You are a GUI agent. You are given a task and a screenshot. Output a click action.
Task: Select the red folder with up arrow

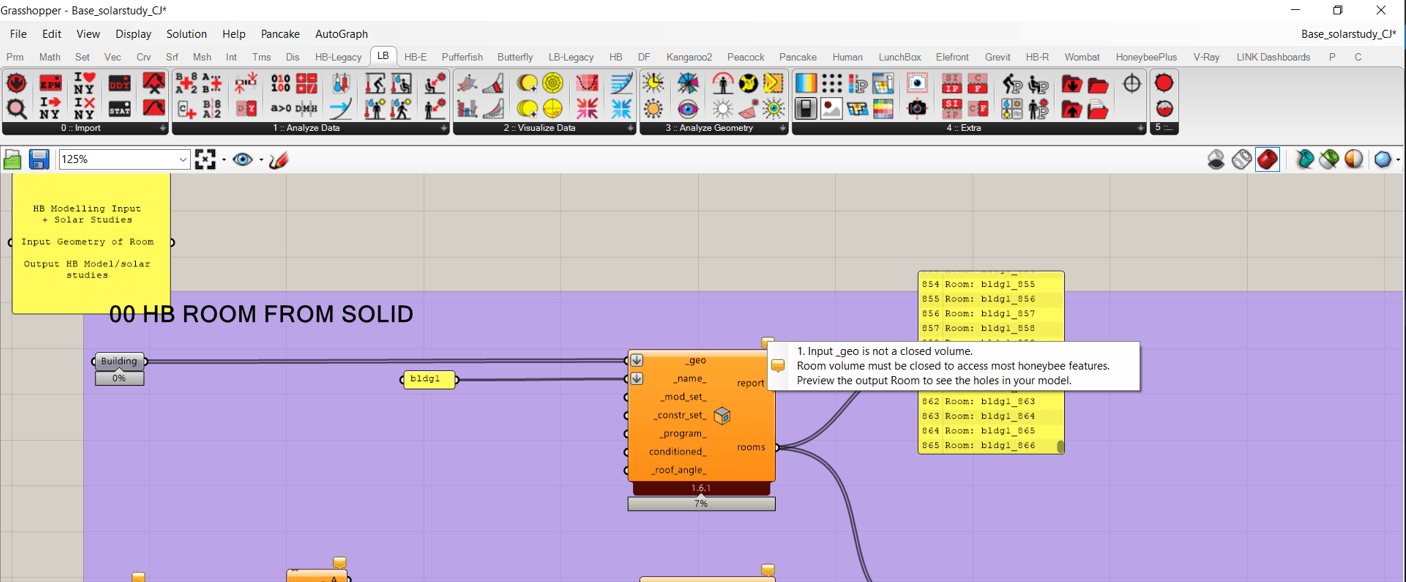pos(1072,108)
